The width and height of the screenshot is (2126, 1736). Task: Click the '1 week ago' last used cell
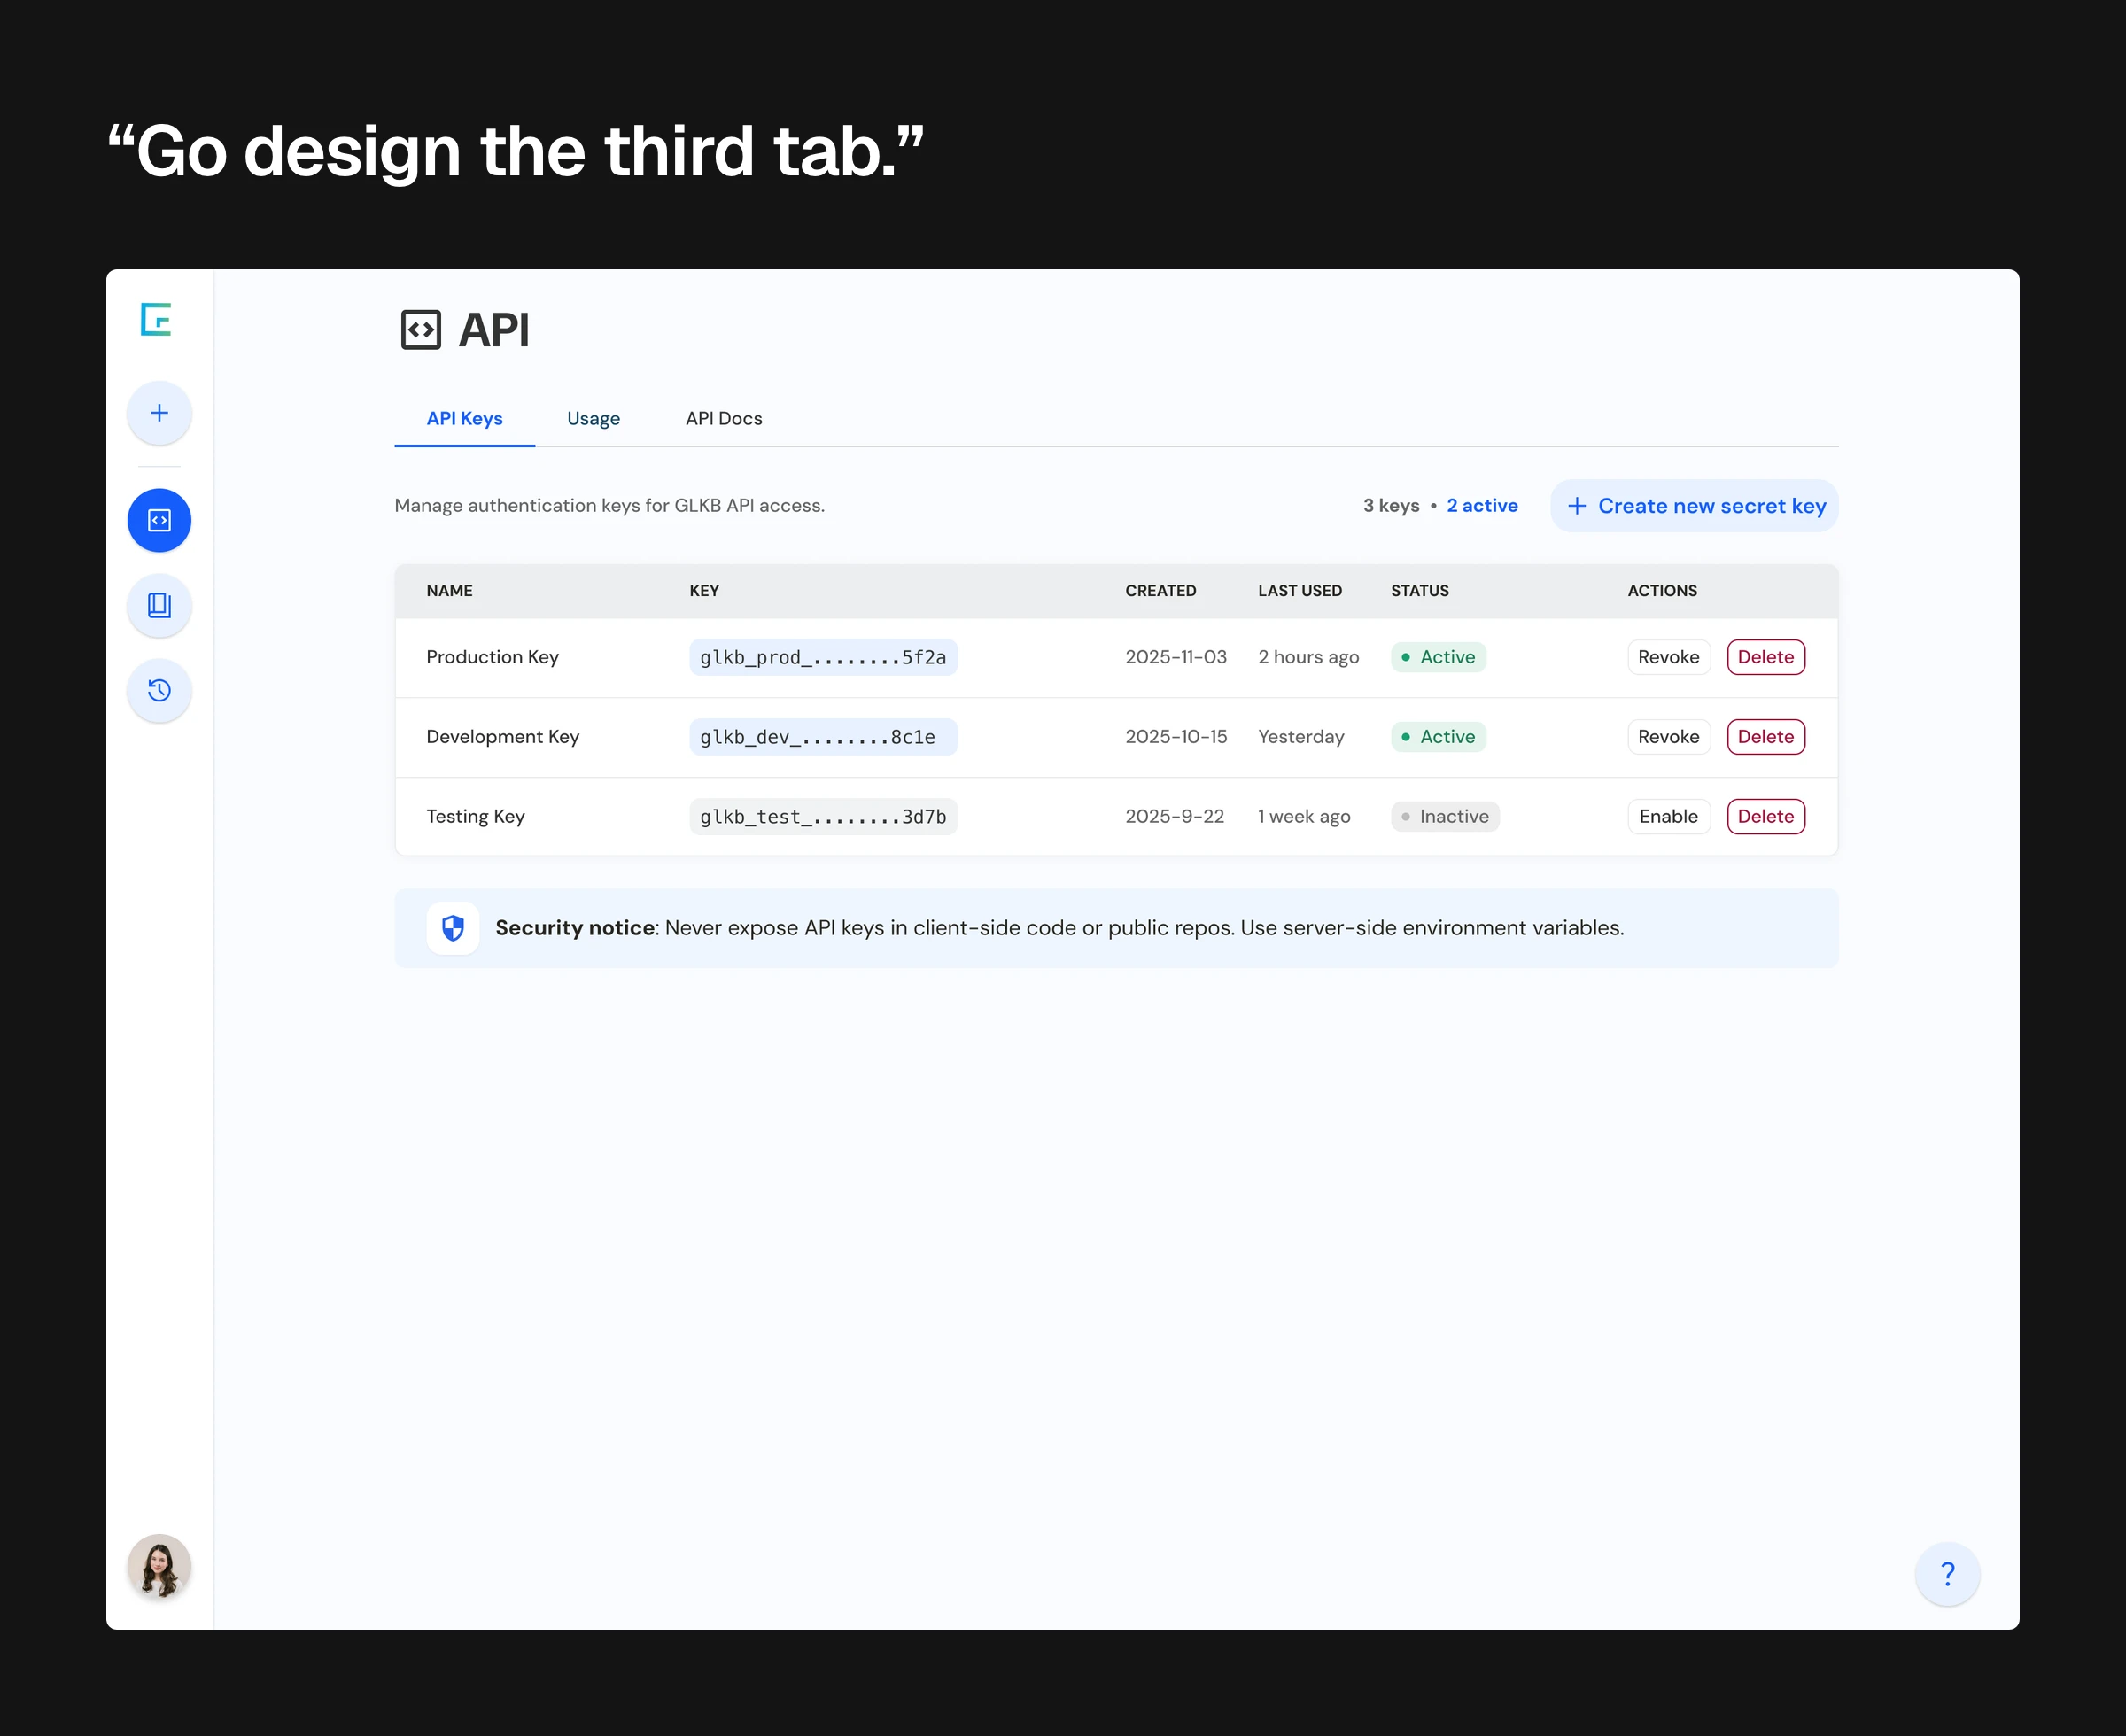[1304, 817]
